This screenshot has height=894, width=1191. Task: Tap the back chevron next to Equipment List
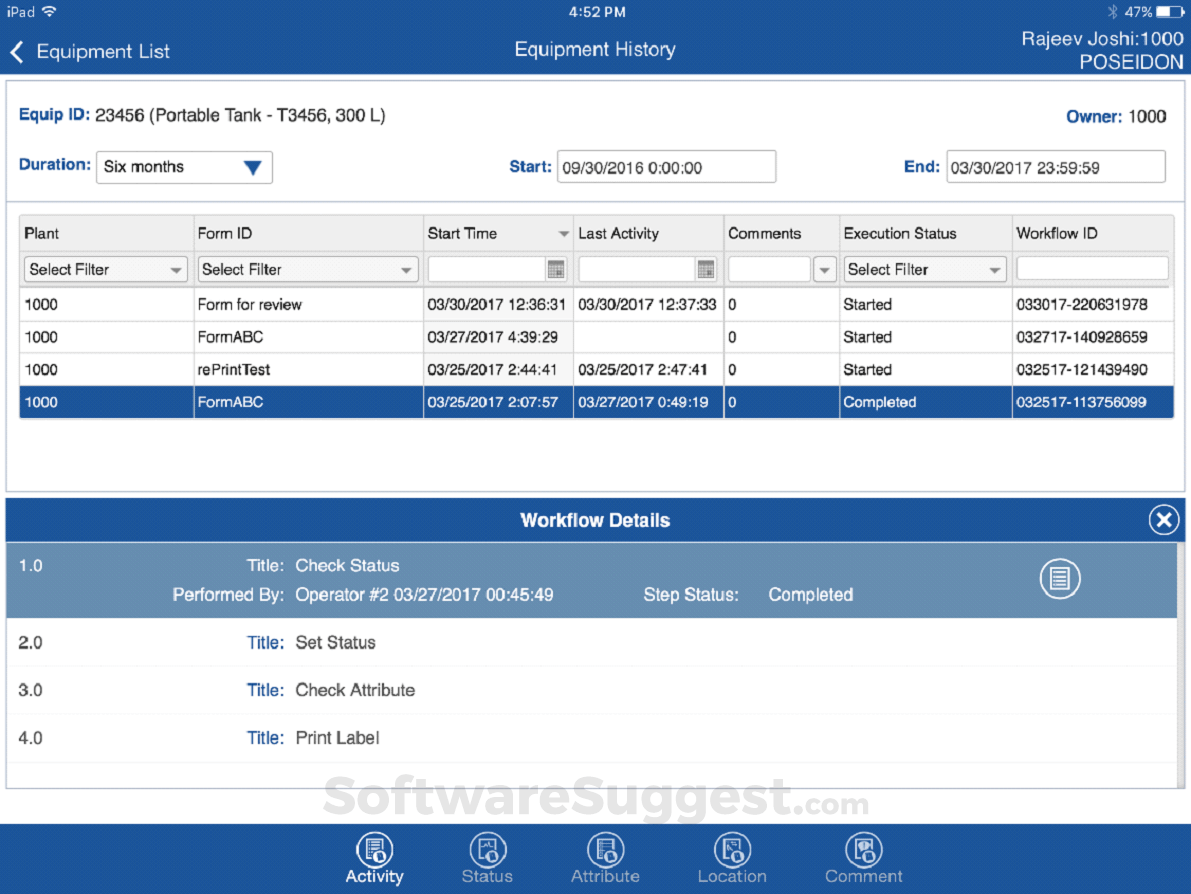(x=17, y=51)
